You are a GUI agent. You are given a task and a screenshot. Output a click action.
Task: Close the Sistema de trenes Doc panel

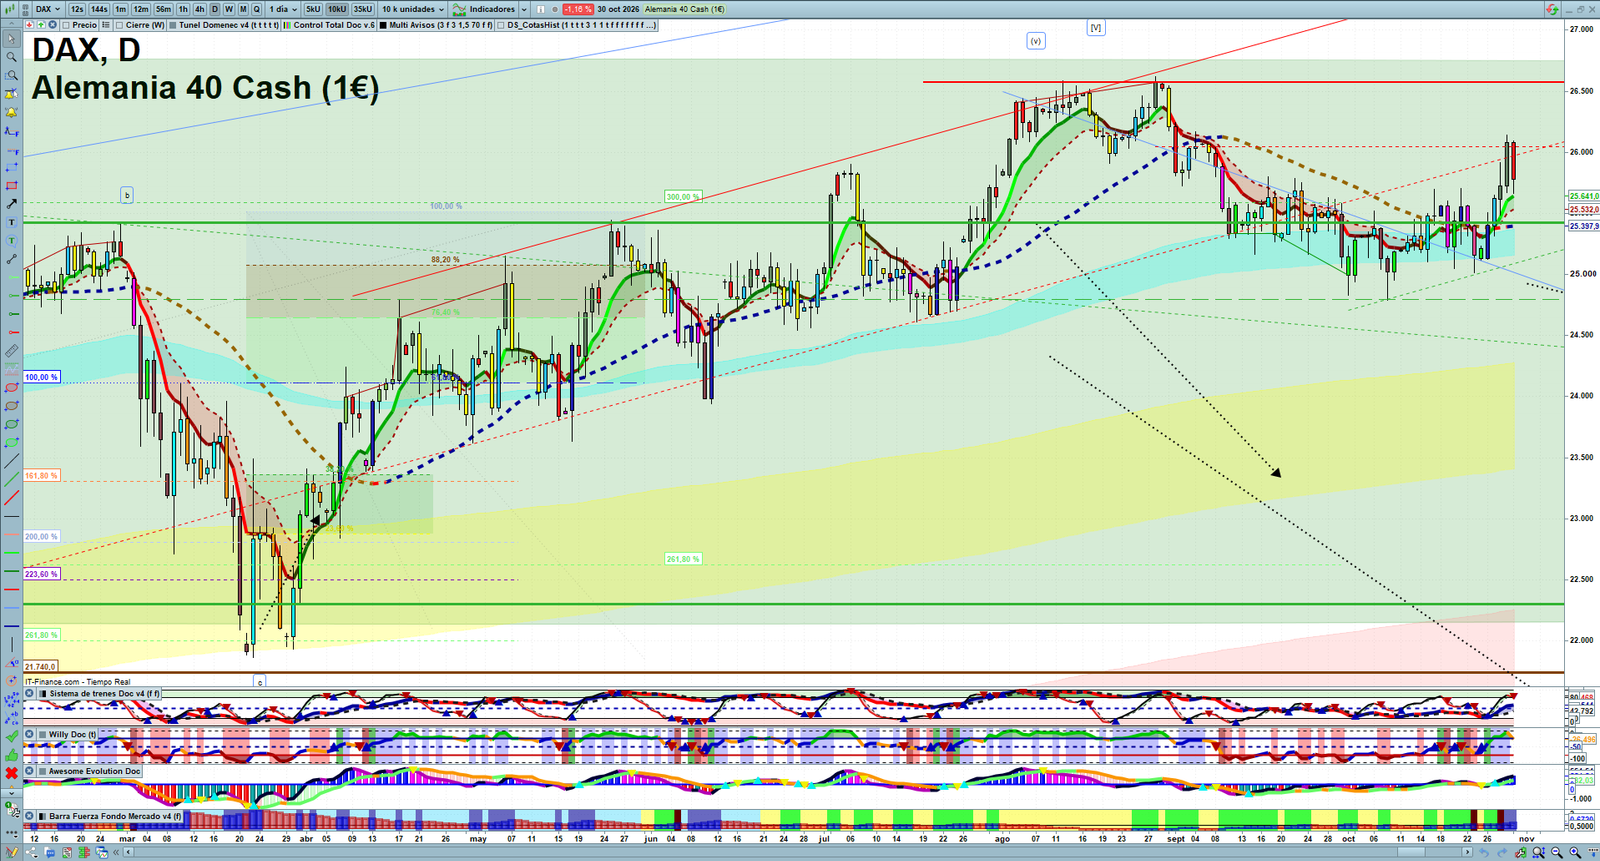(x=30, y=693)
